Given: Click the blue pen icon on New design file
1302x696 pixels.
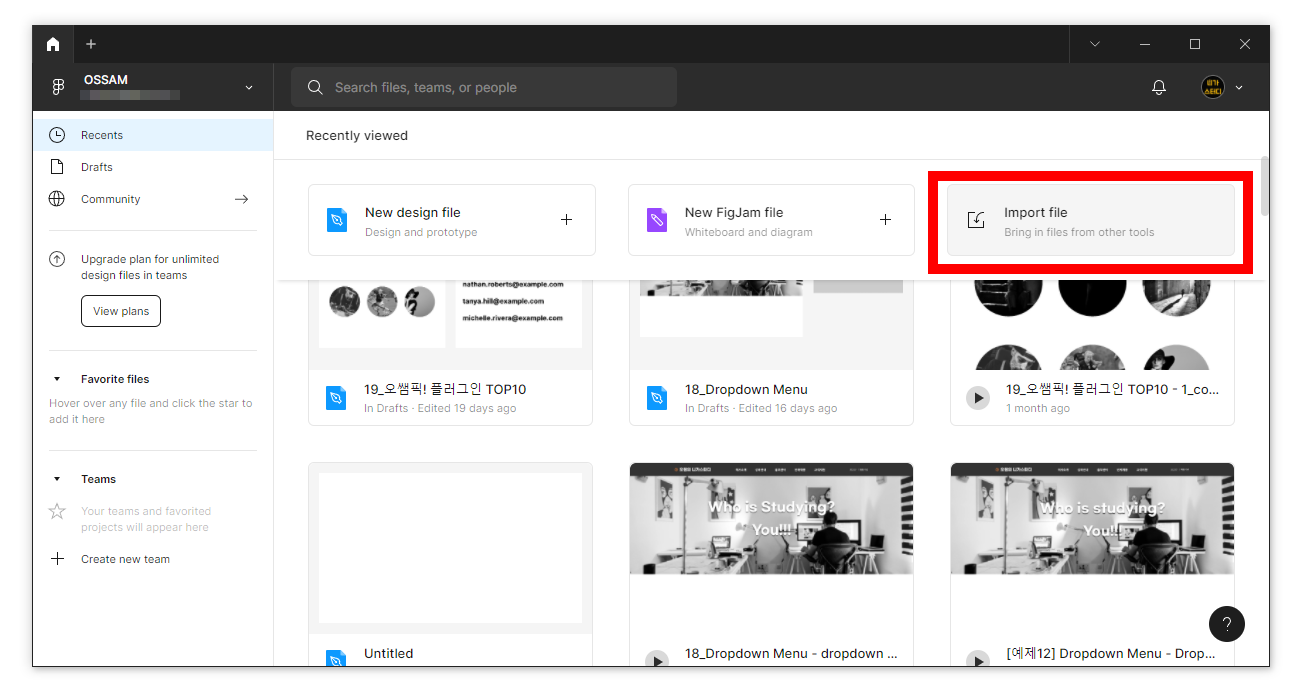Looking at the screenshot, I should [x=337, y=220].
